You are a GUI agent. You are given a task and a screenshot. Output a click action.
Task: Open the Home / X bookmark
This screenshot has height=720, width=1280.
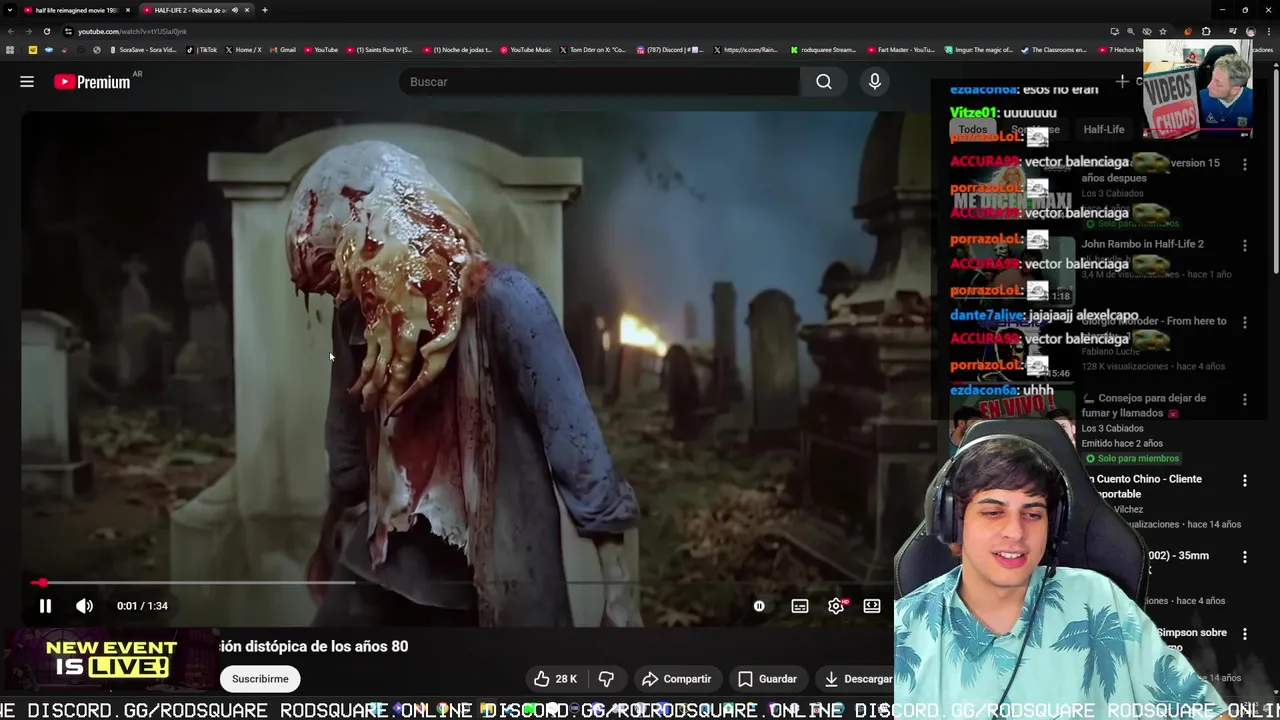coord(244,50)
